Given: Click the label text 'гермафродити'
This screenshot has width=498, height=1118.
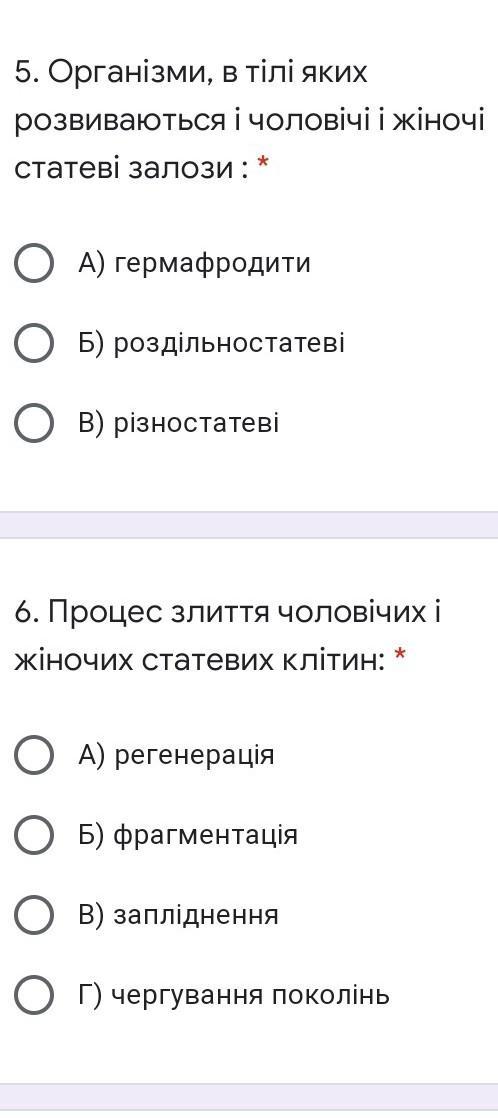Looking at the screenshot, I should (213, 264).
